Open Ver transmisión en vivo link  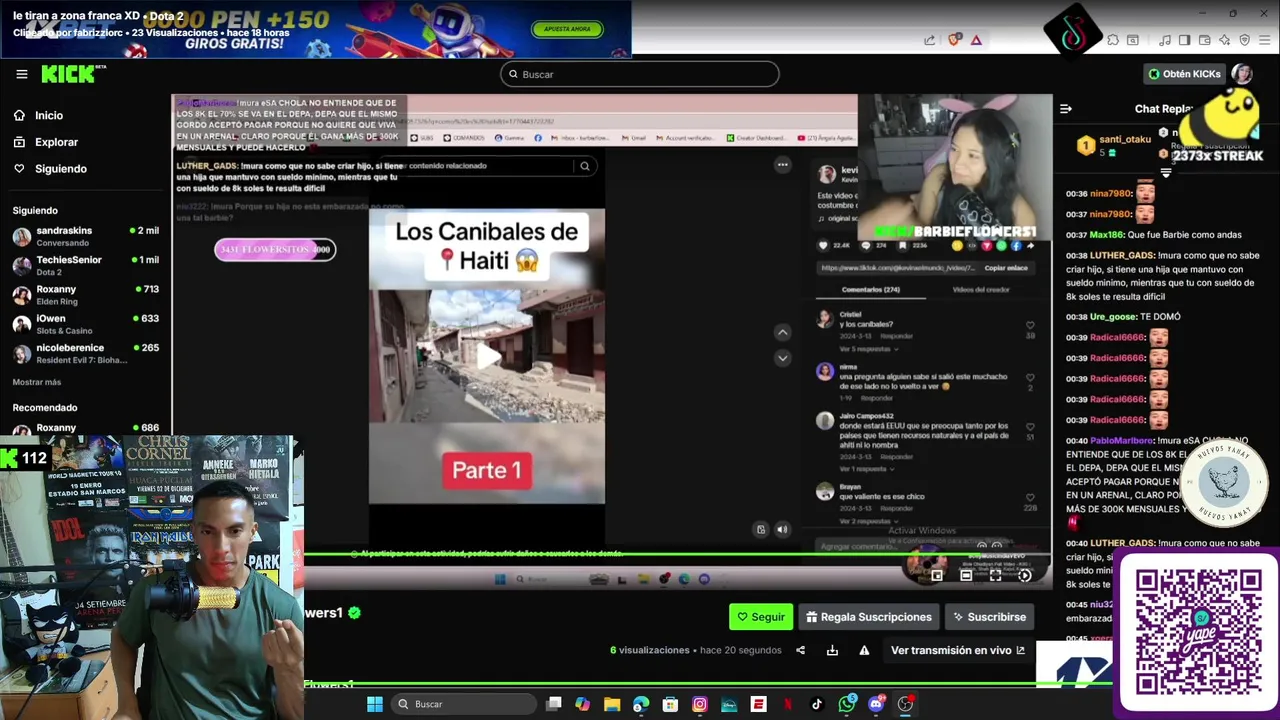(957, 650)
